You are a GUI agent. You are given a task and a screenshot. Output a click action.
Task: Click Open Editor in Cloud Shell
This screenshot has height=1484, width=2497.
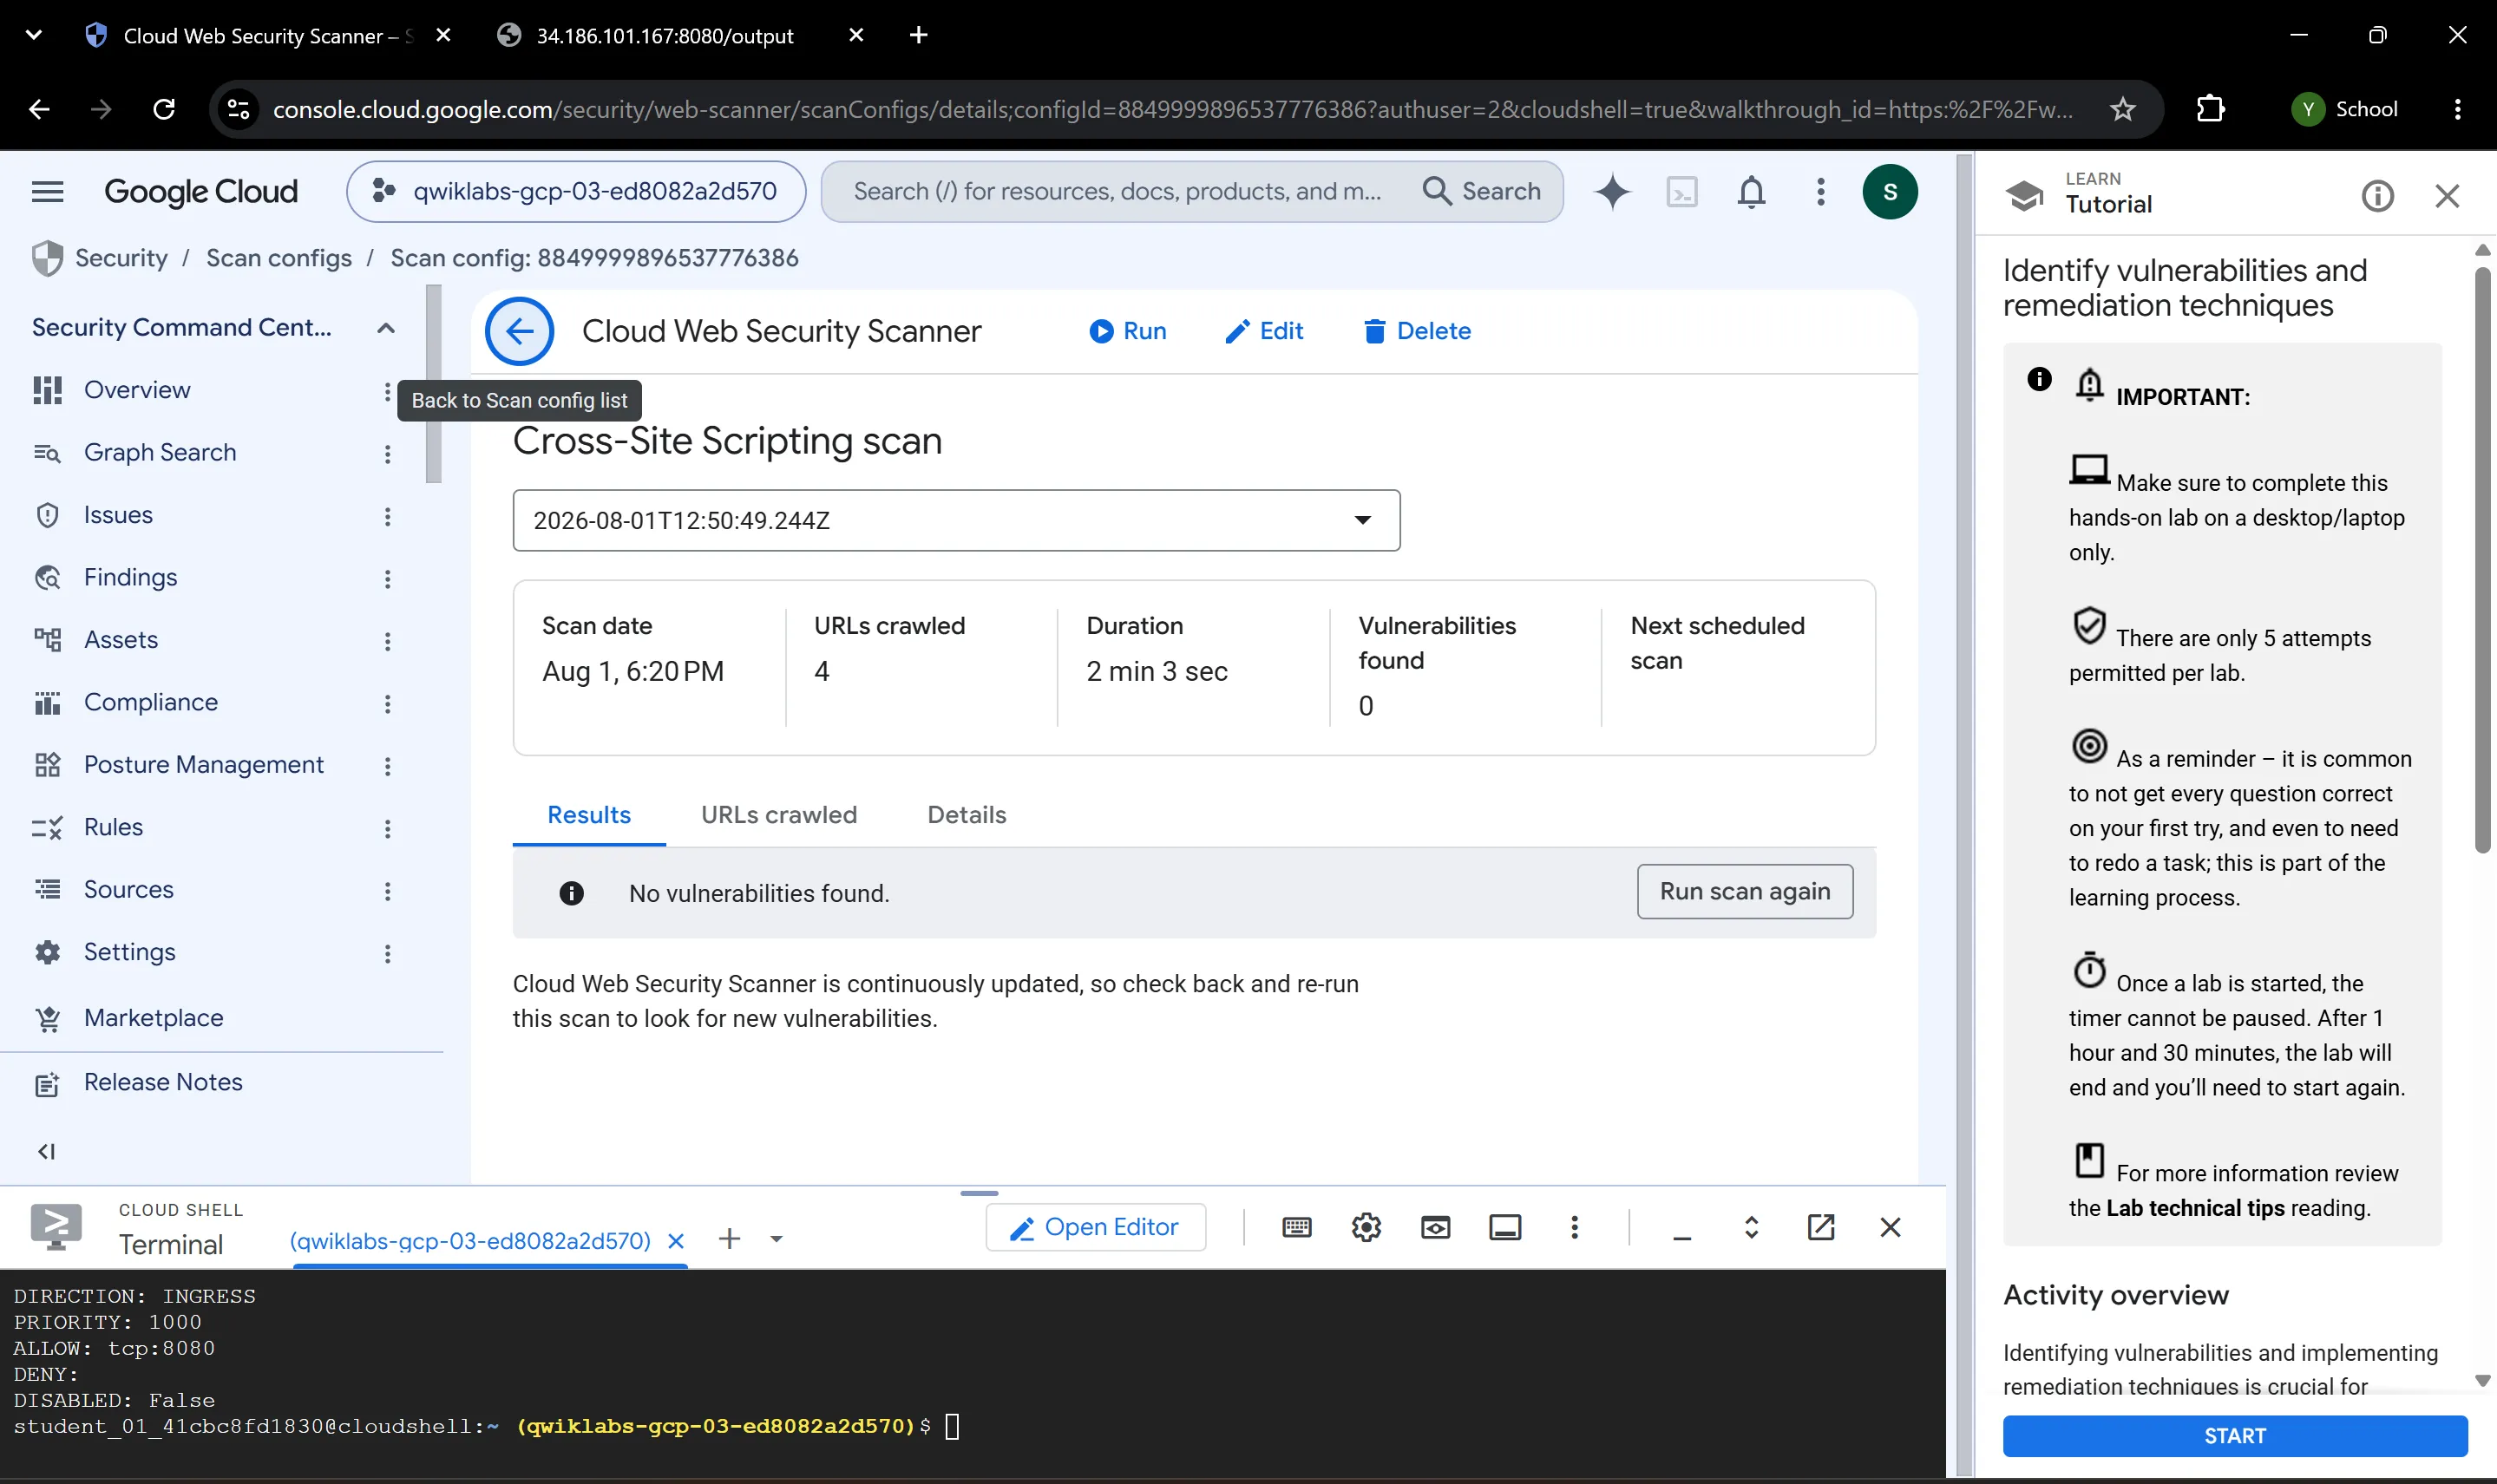click(x=1095, y=1227)
